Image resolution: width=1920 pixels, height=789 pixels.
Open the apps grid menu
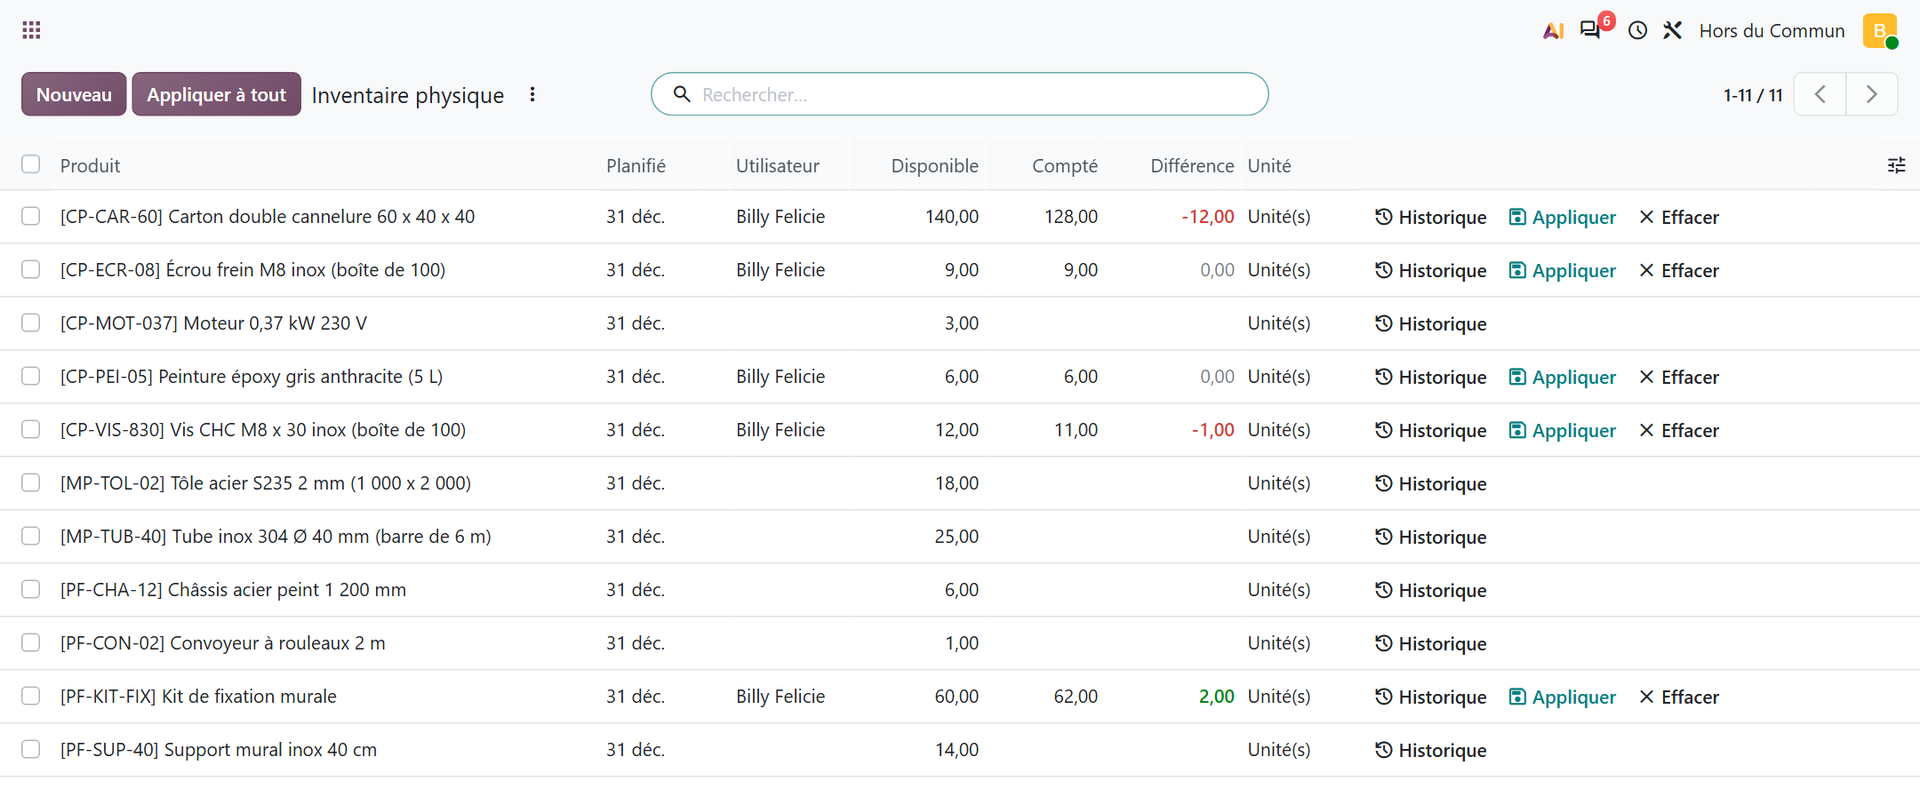[31, 30]
